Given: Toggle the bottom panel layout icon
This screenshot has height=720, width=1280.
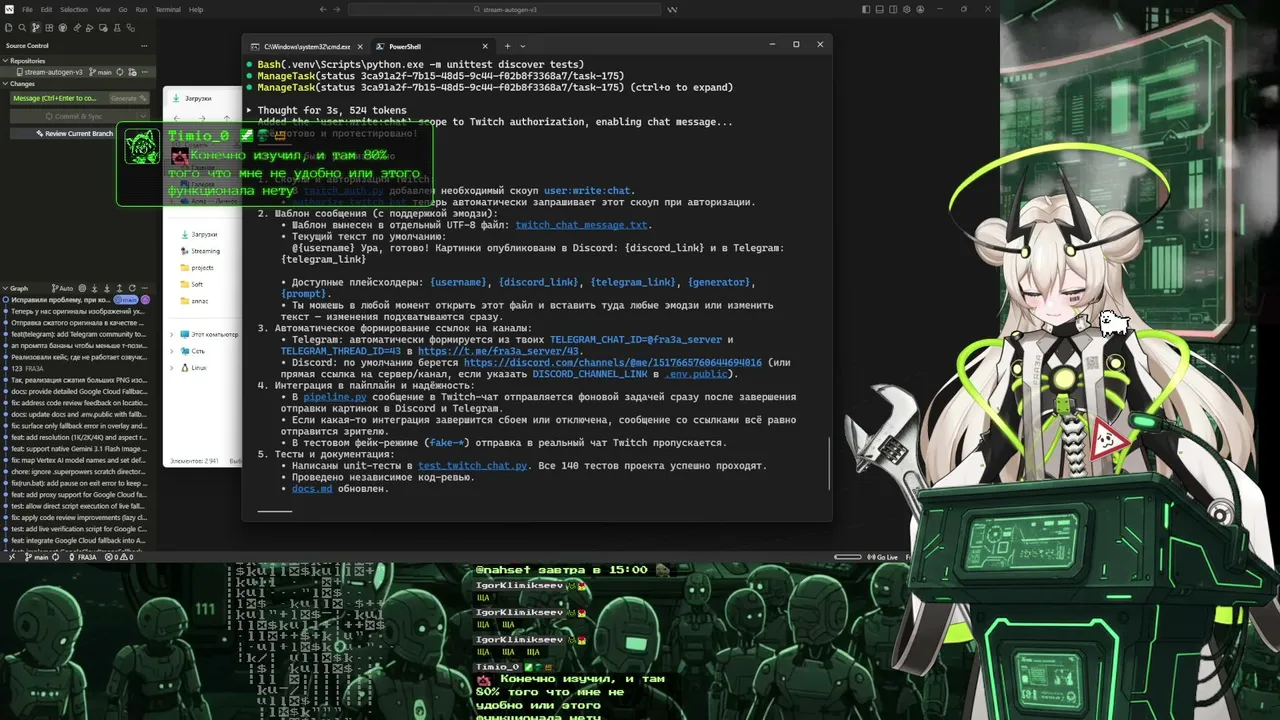Looking at the screenshot, I should point(879,9).
